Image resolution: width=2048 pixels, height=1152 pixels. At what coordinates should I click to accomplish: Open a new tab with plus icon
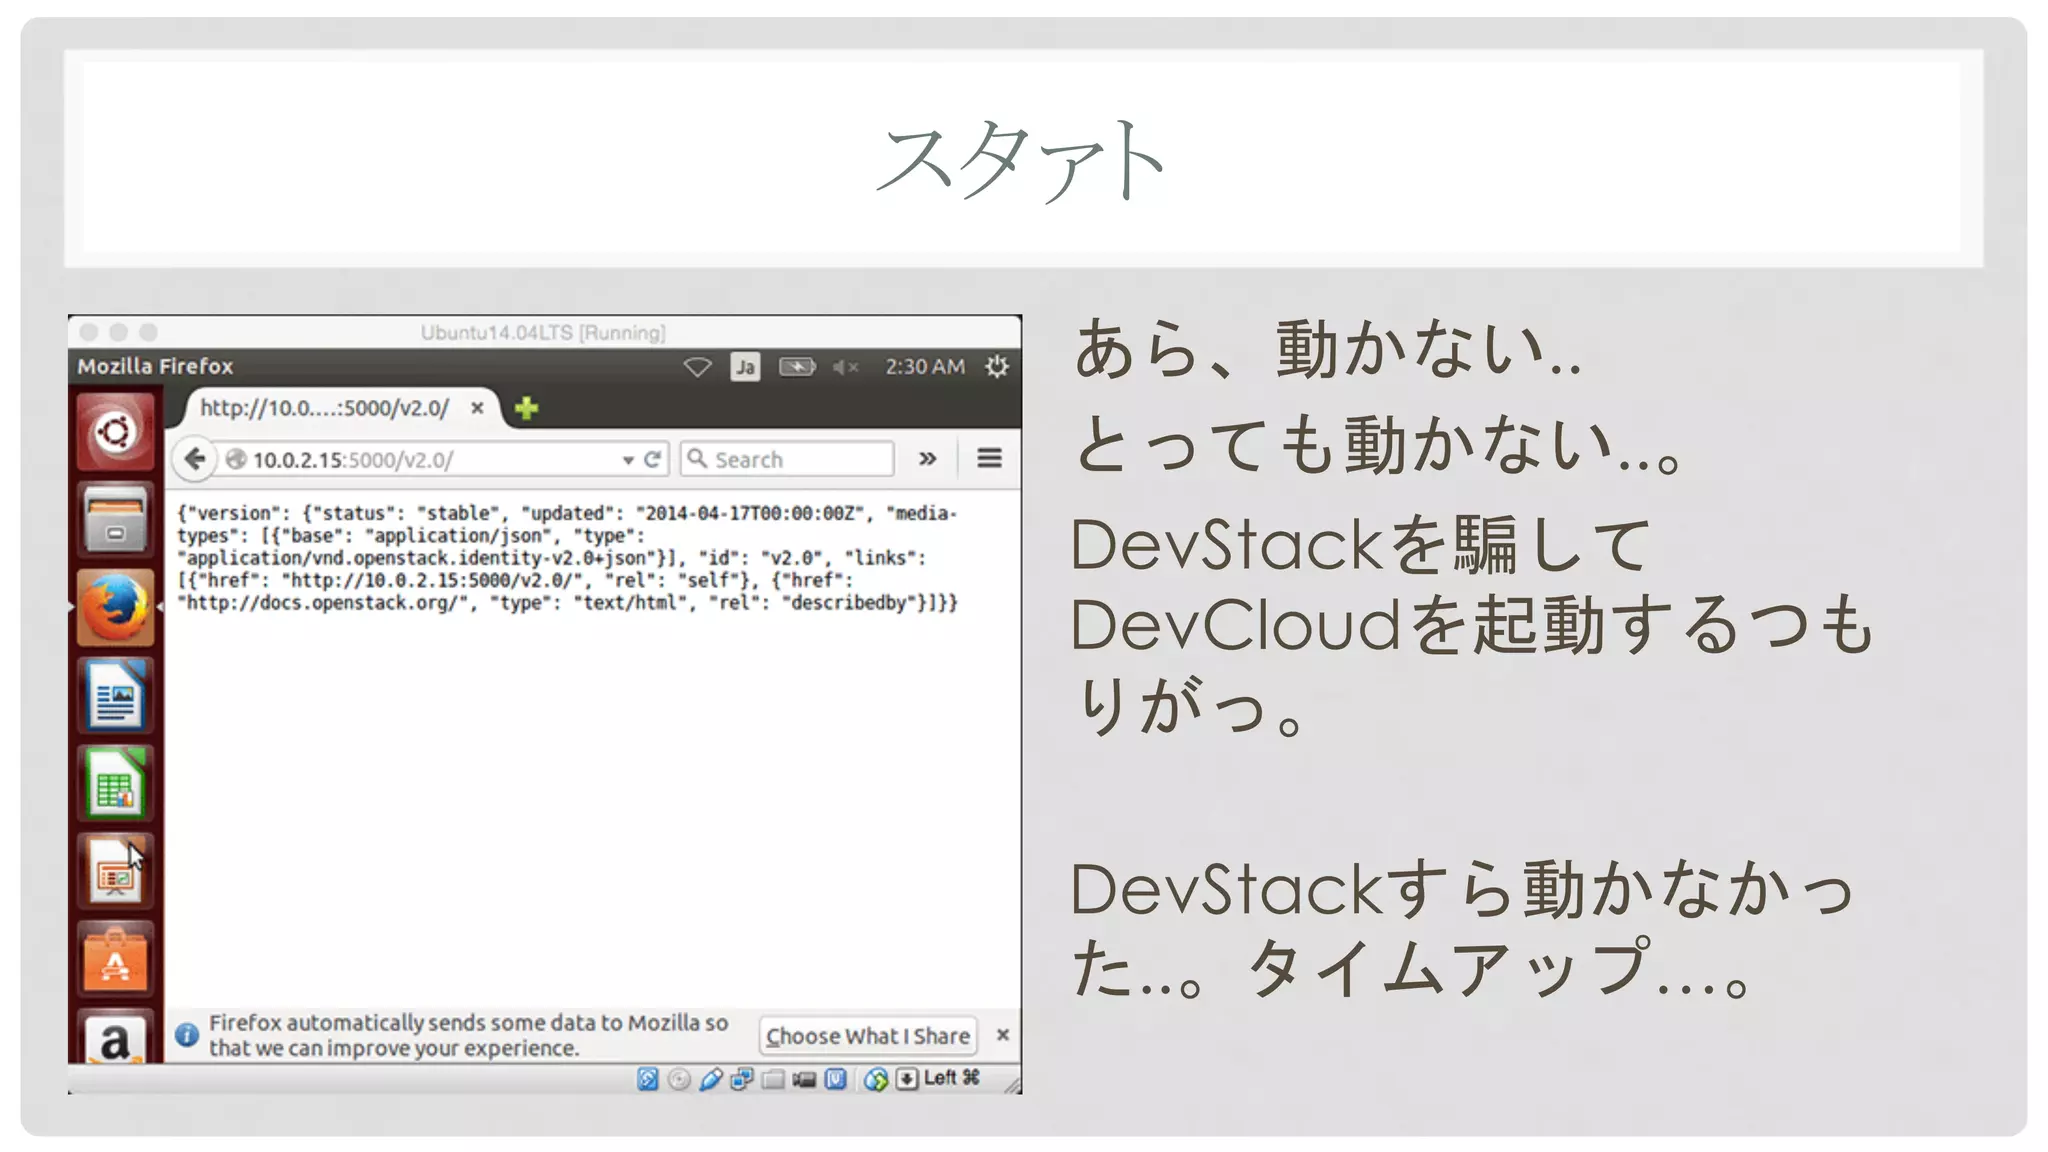526,408
